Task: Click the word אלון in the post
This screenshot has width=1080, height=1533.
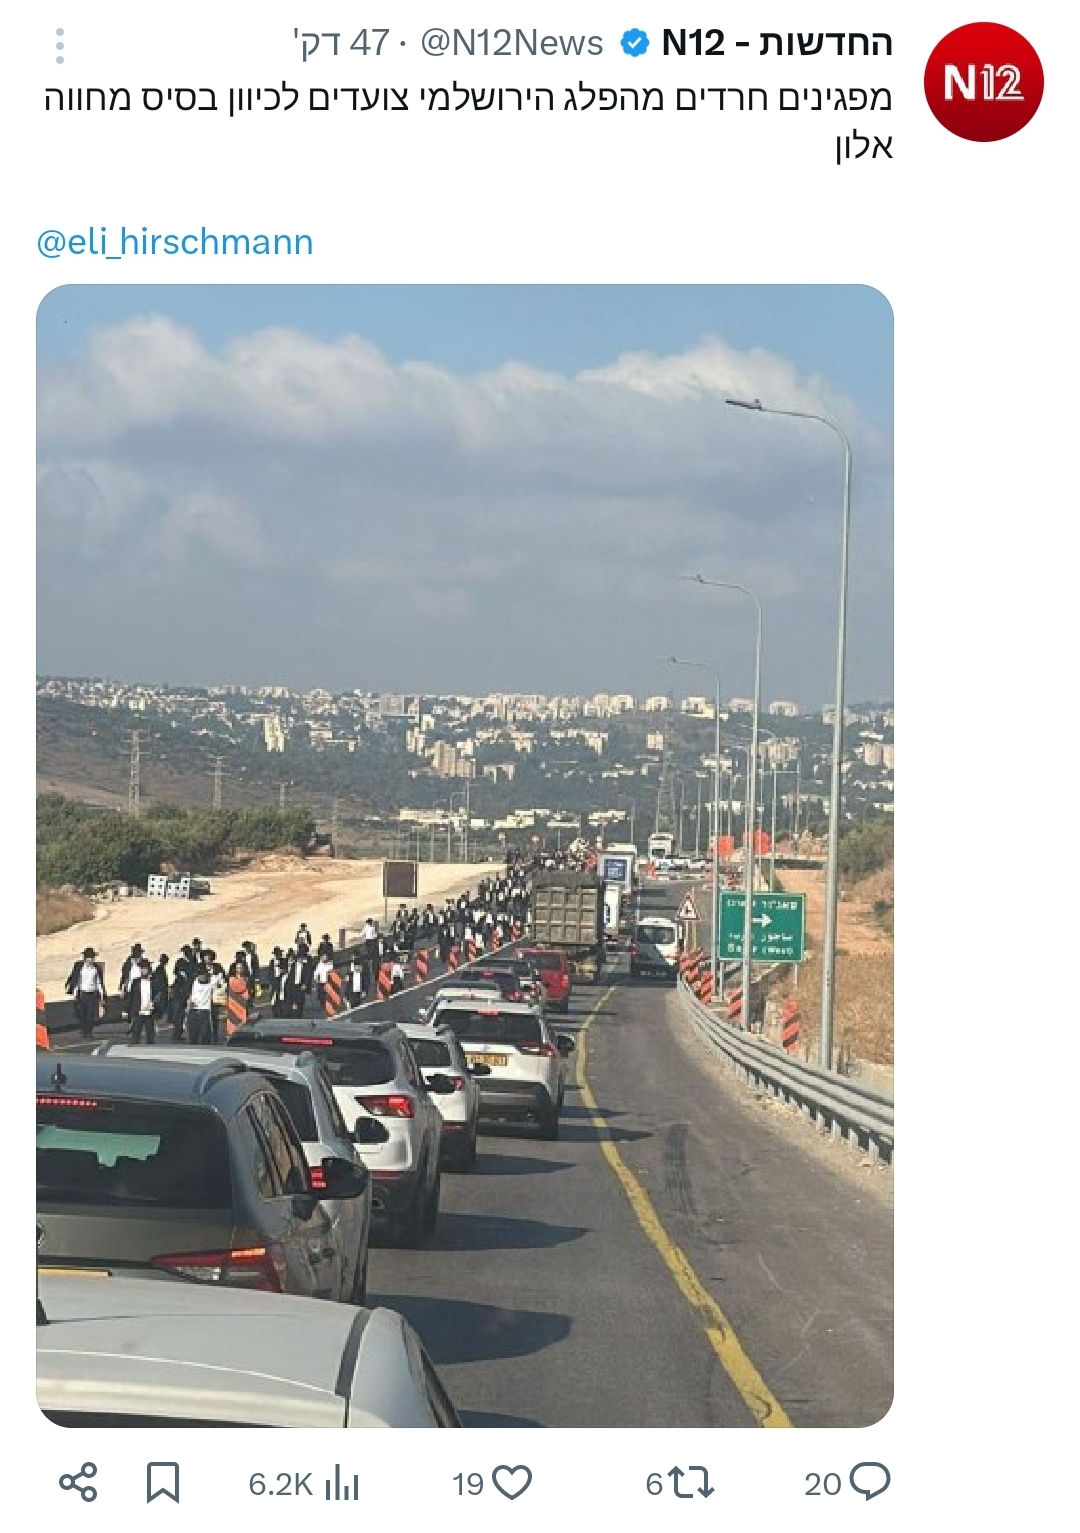Action: pyautogui.click(x=864, y=147)
